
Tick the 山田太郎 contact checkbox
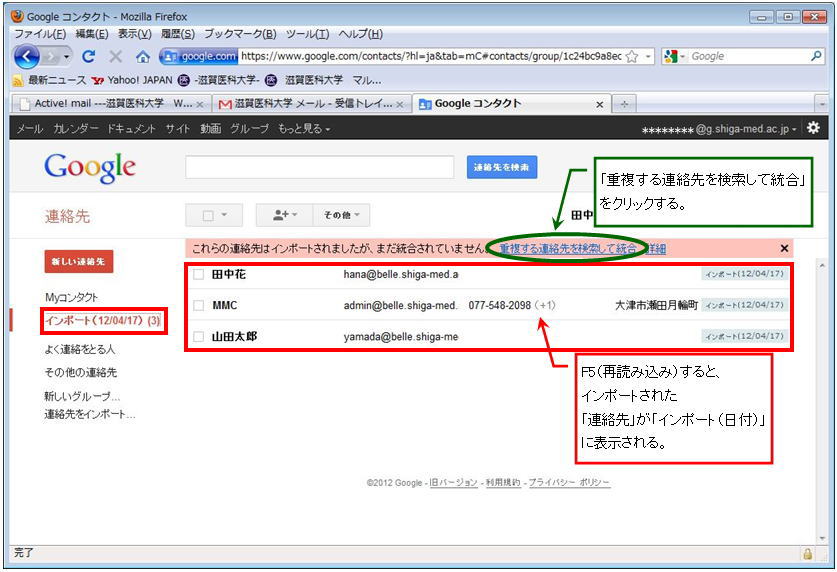(199, 337)
